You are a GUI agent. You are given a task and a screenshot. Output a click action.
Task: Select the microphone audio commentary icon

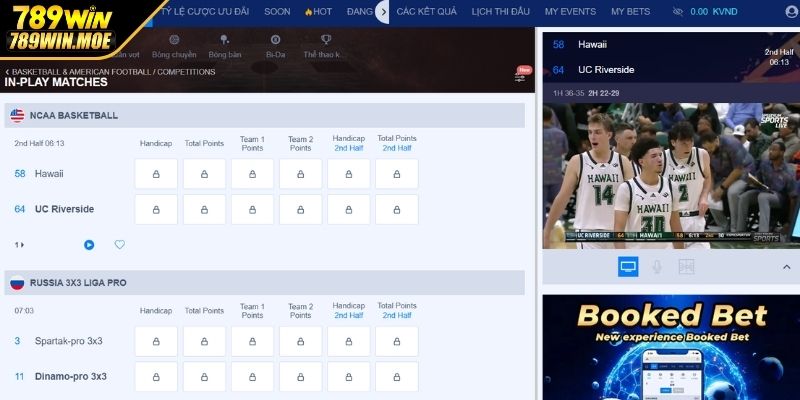click(658, 266)
